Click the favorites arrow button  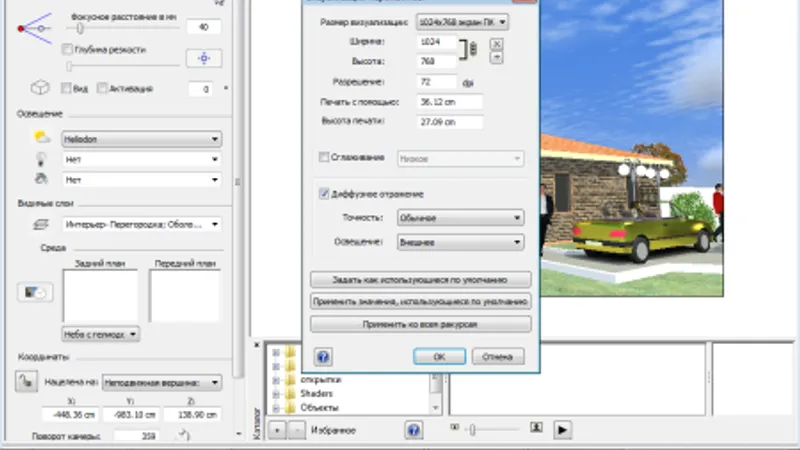pyautogui.click(x=277, y=430)
